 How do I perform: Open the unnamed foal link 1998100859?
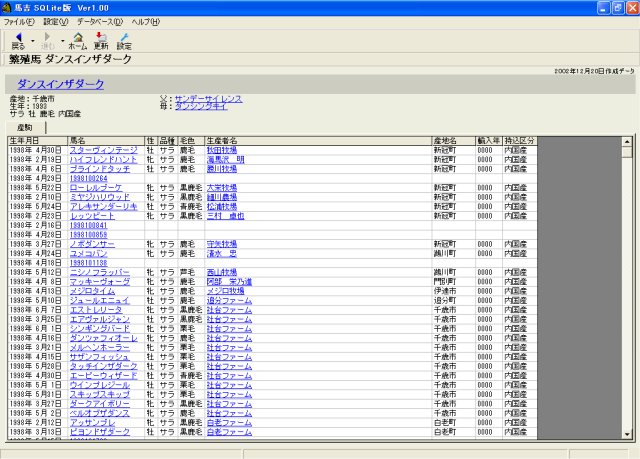pos(89,235)
